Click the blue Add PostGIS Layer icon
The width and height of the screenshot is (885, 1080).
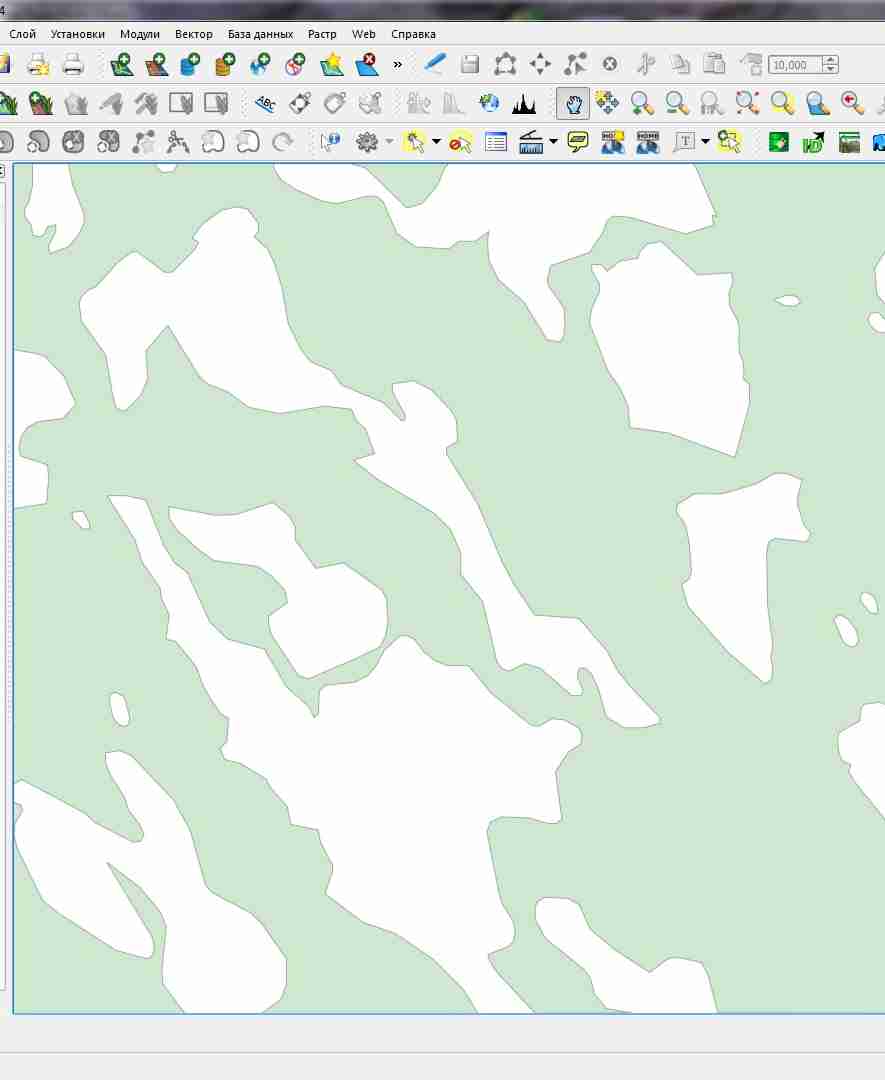pyautogui.click(x=190, y=65)
